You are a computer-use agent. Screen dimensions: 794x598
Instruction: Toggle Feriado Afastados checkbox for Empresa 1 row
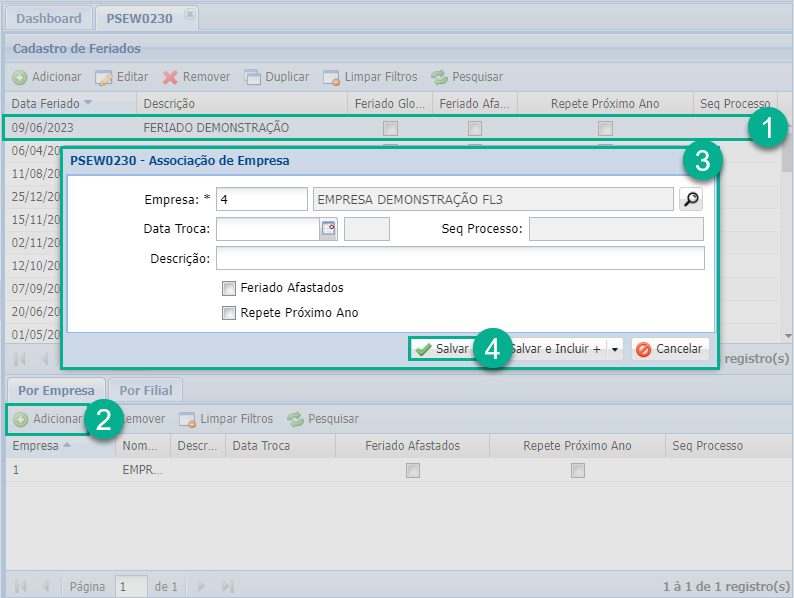[411, 470]
